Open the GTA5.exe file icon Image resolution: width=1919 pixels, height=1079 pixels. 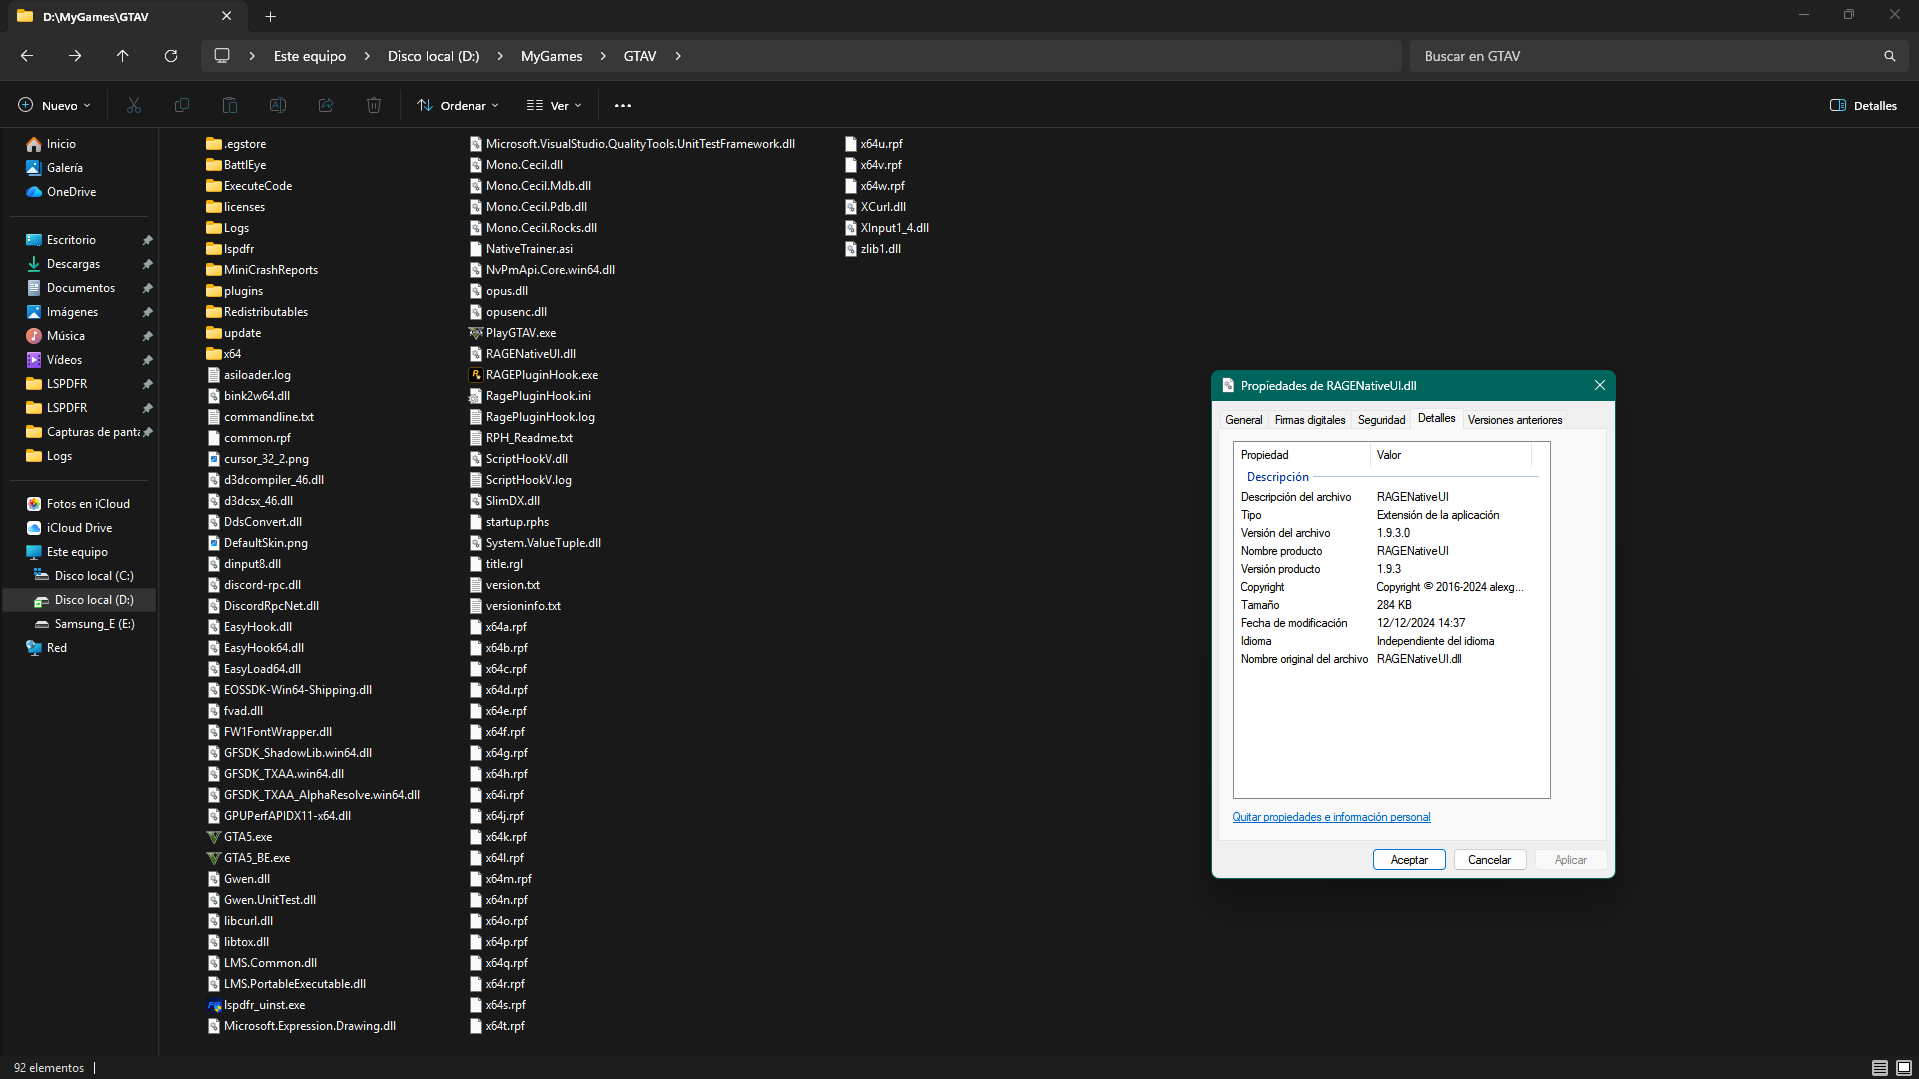(214, 837)
